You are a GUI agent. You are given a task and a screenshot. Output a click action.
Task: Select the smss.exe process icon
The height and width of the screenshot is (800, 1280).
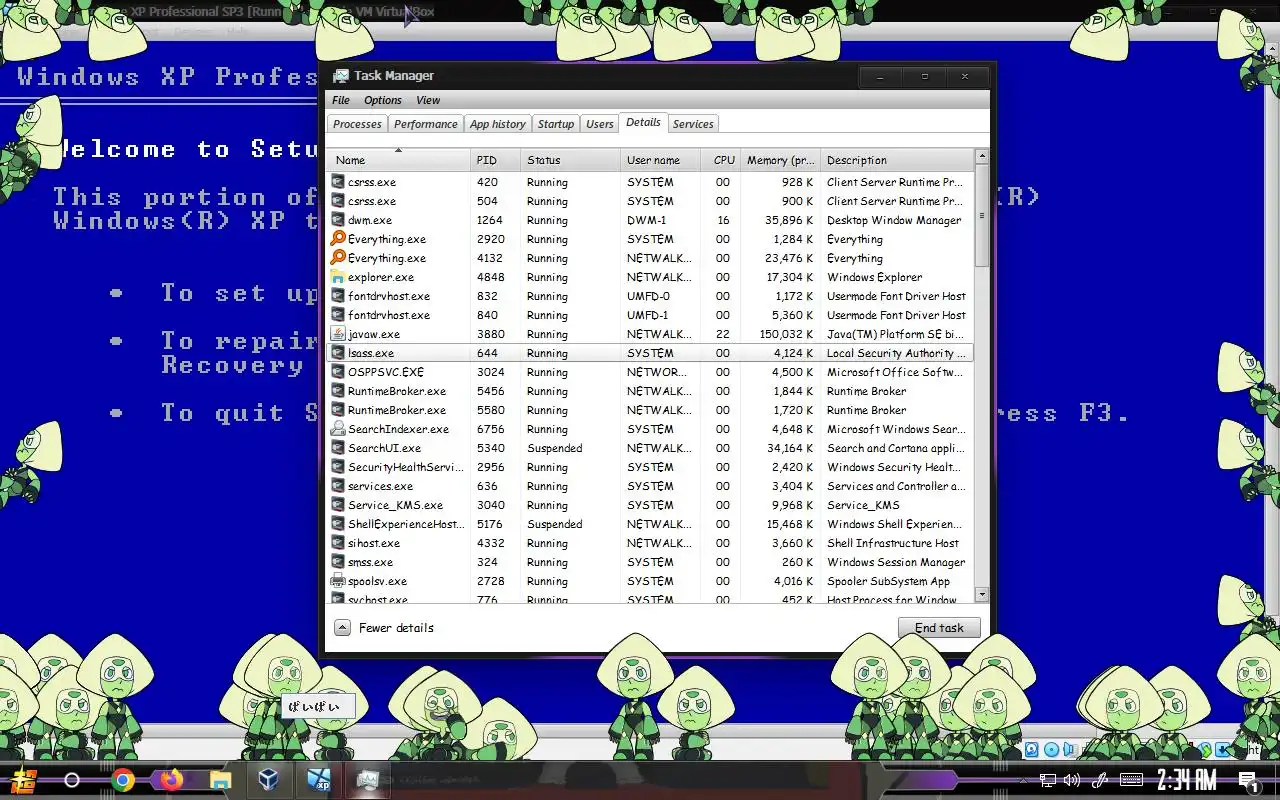[338, 562]
